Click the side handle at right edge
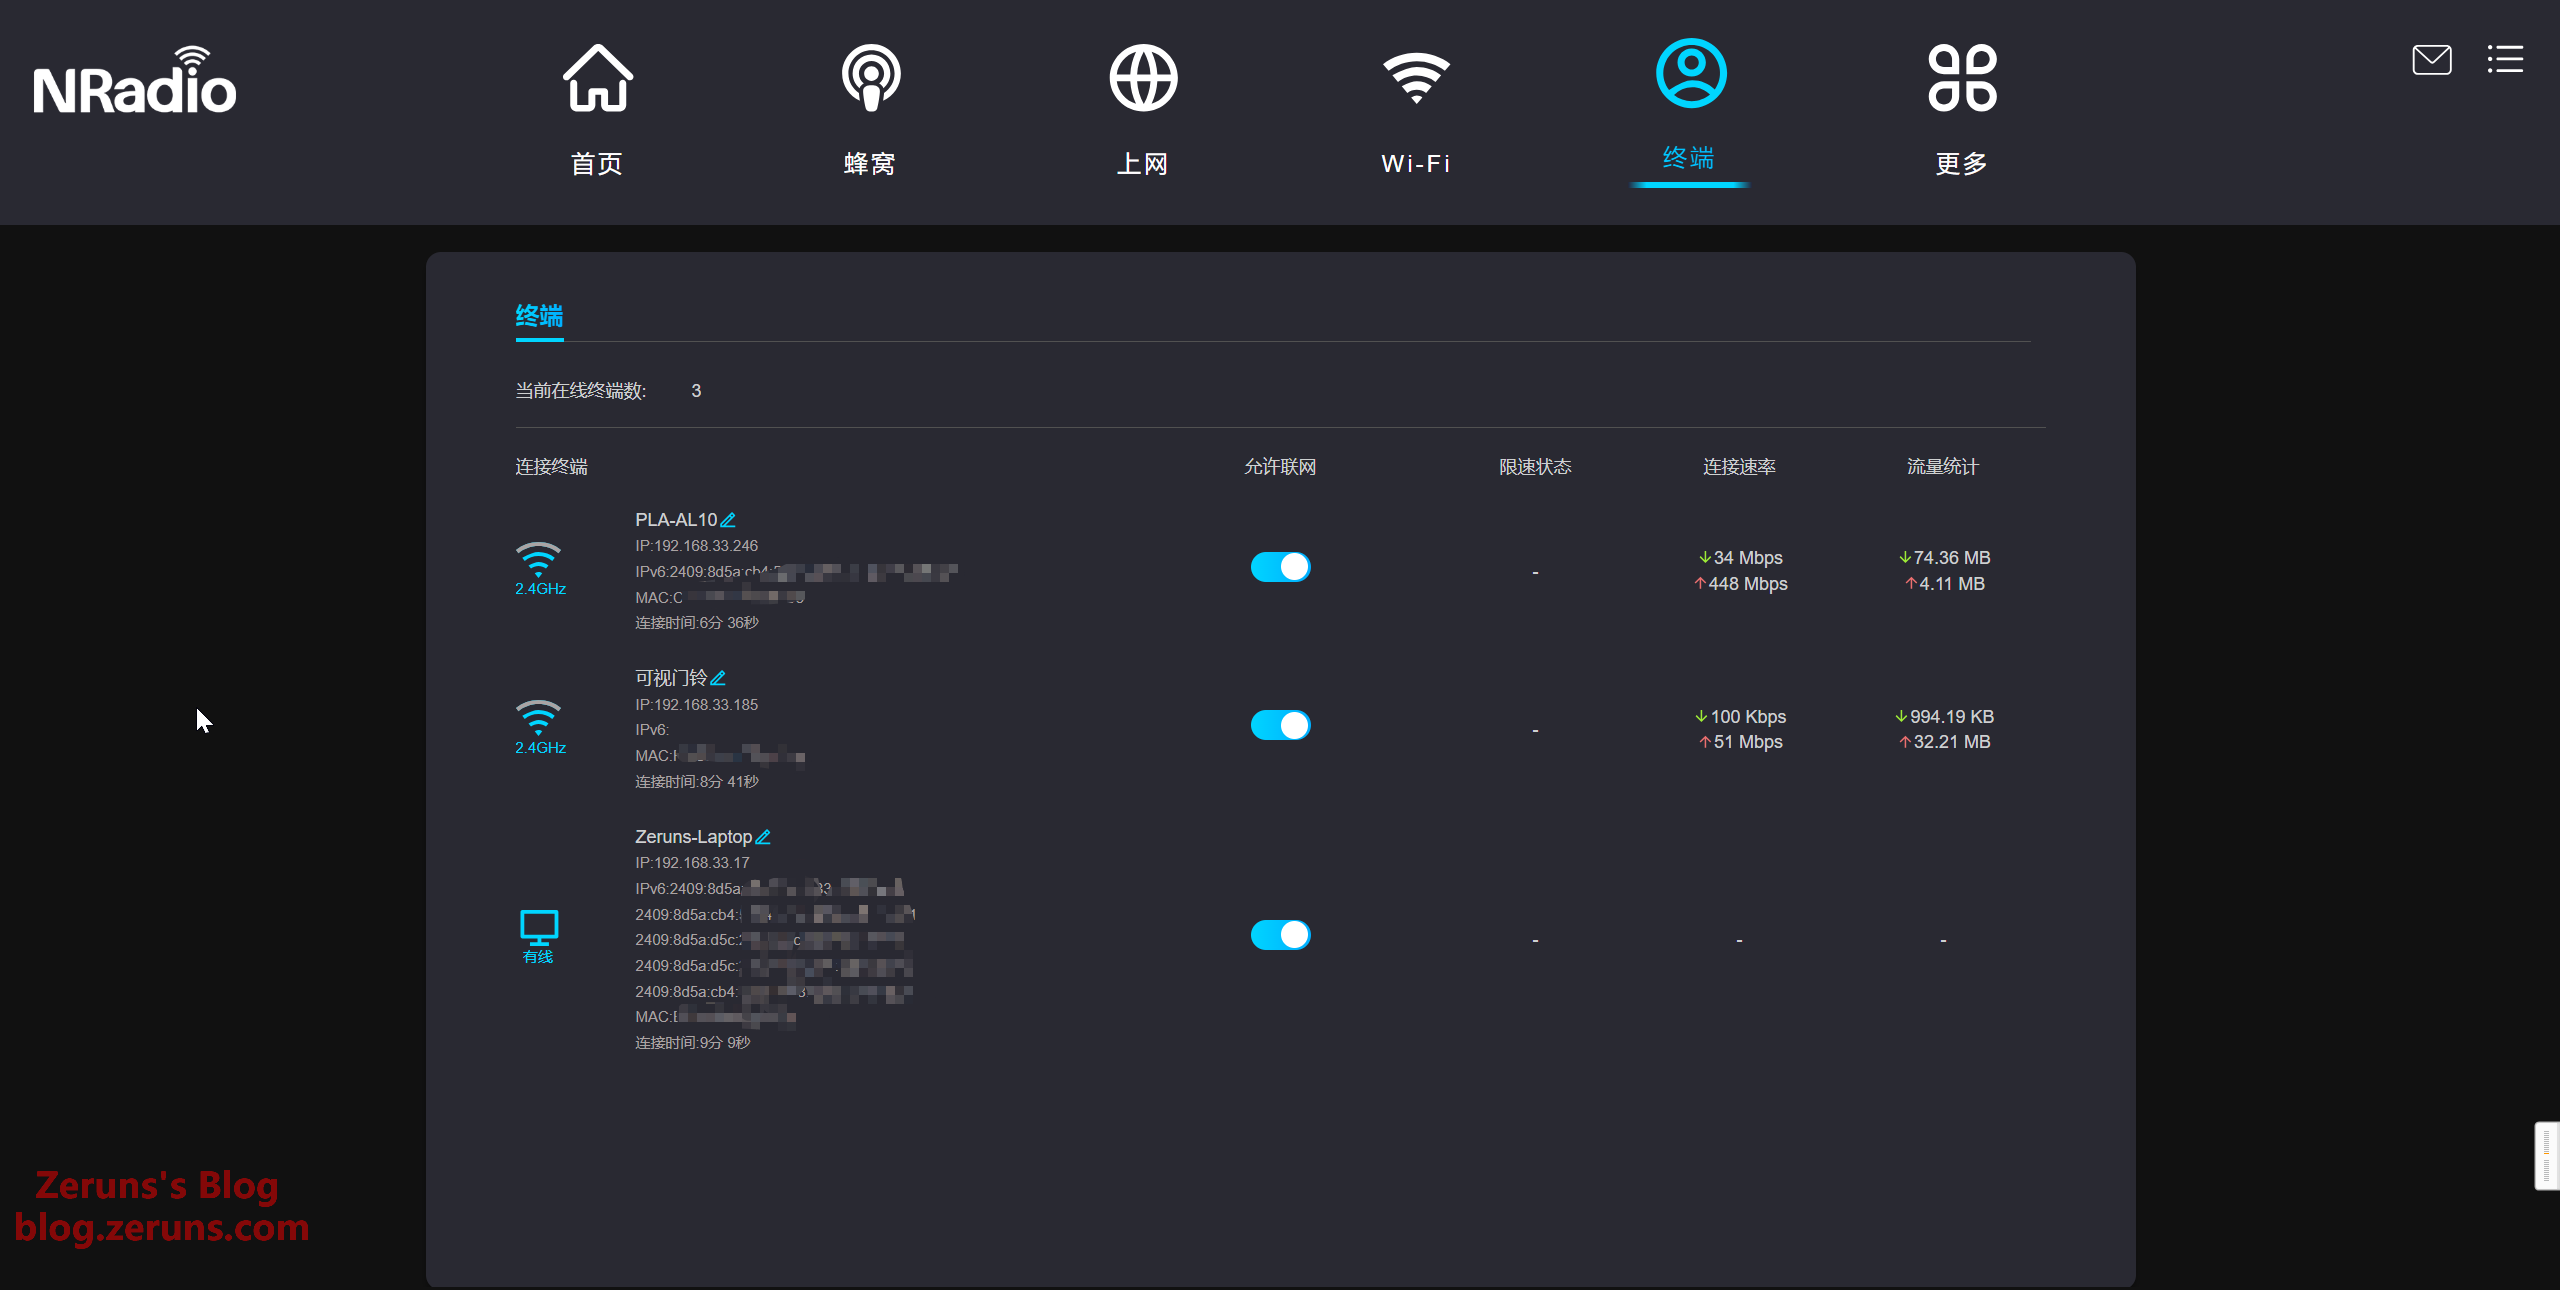The image size is (2560, 1290). tap(2546, 1156)
